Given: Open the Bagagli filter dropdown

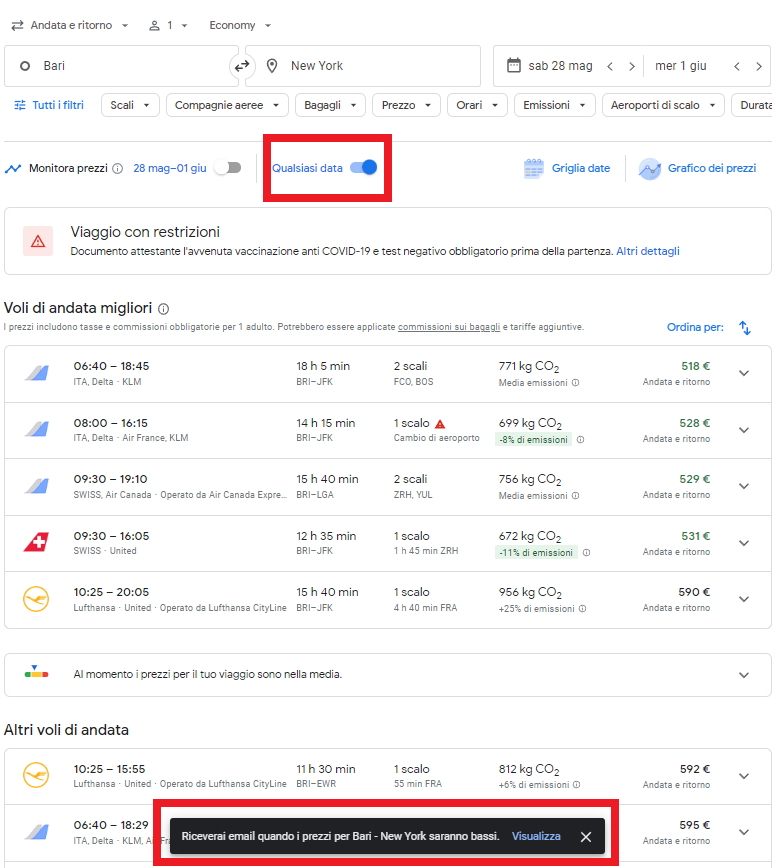Looking at the screenshot, I should 330,105.
